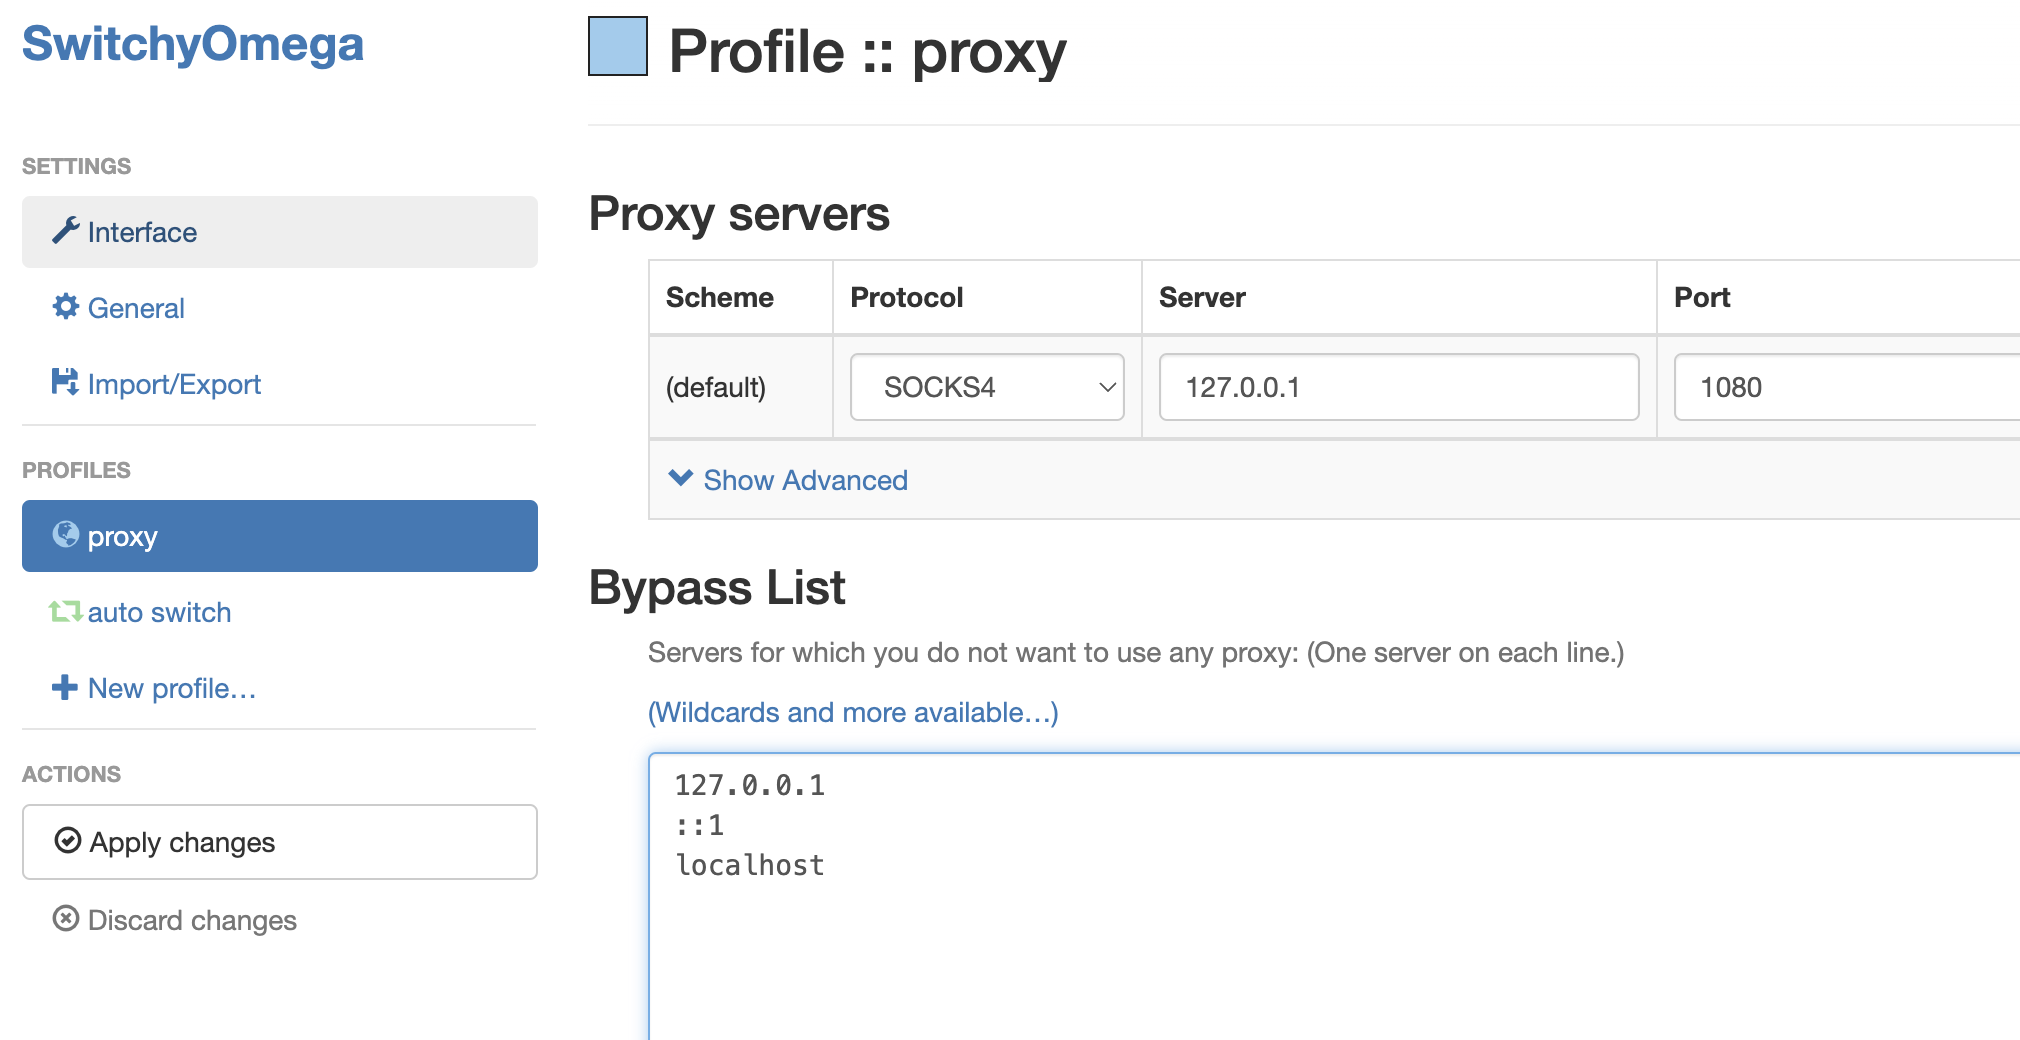Click the globe icon on proxy profile
The height and width of the screenshot is (1040, 2020).
(66, 535)
